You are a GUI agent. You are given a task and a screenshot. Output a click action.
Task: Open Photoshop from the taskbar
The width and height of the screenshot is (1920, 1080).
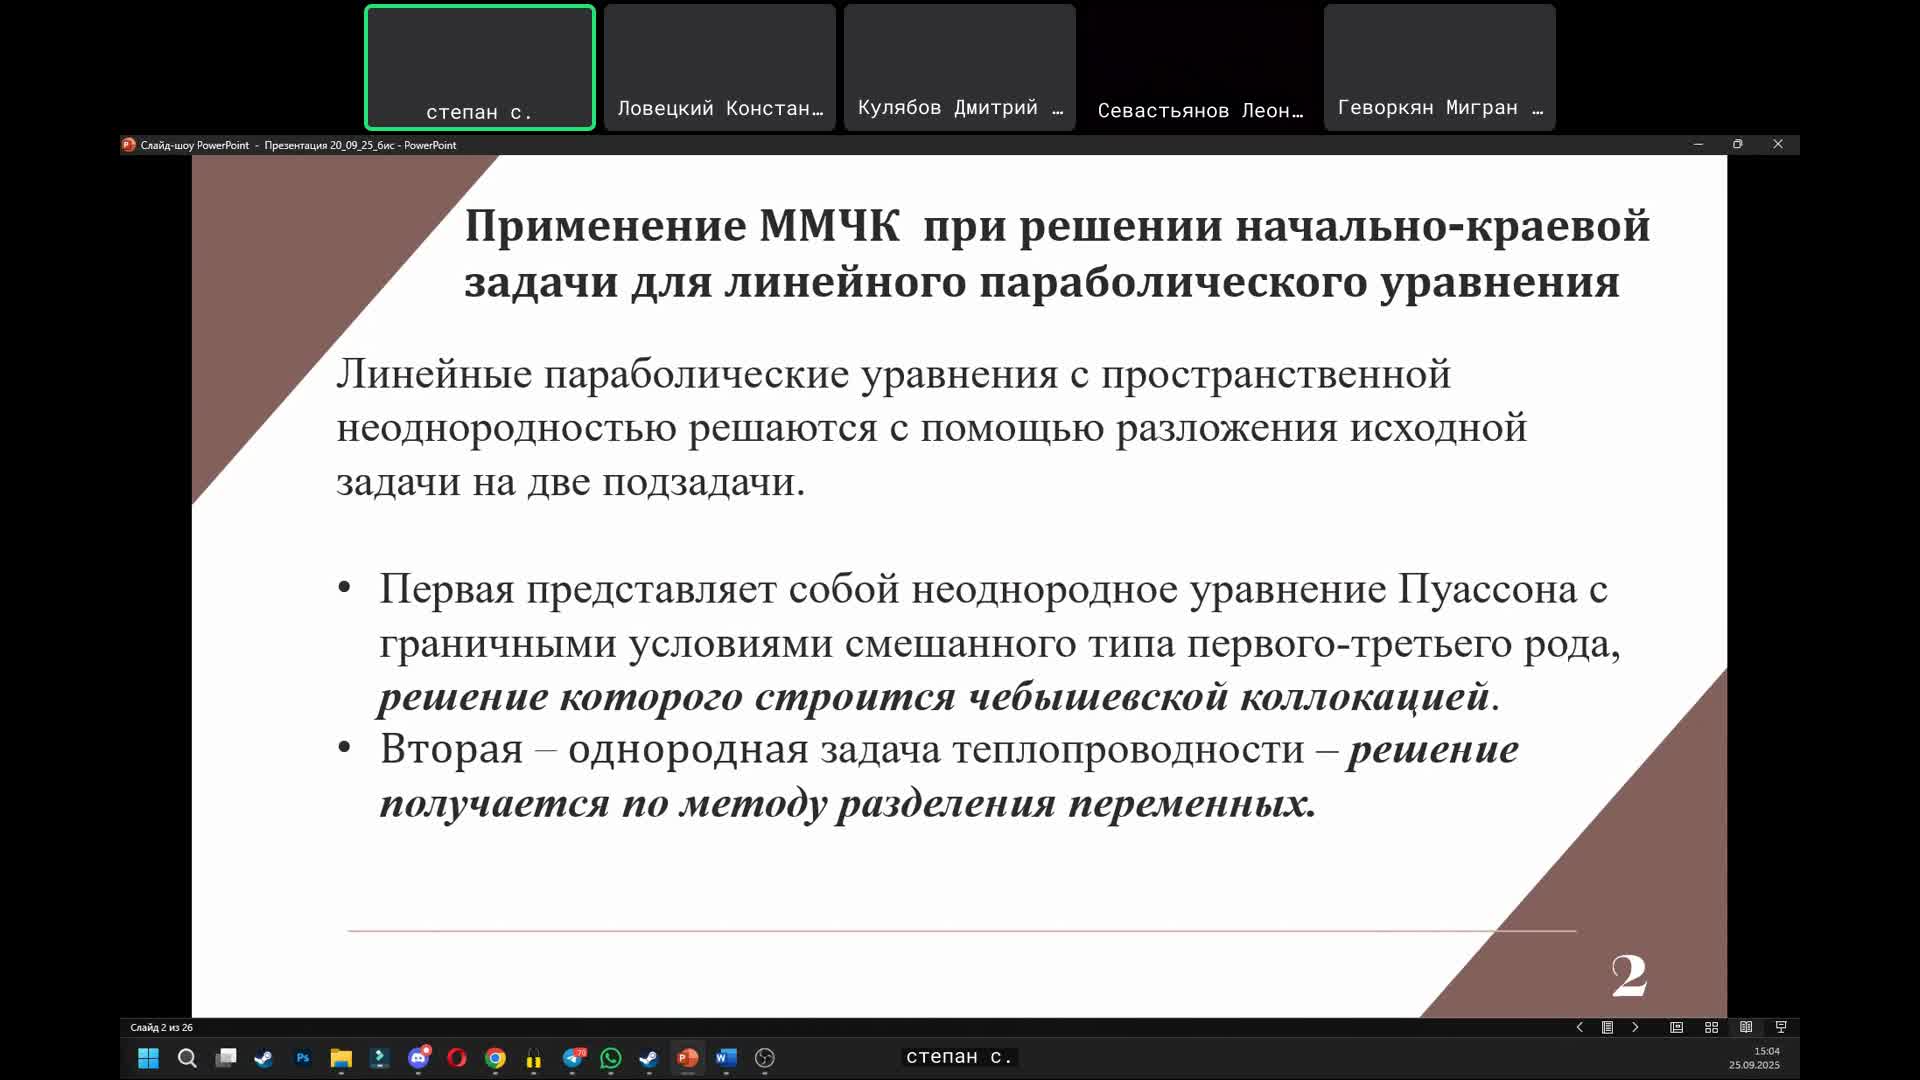(x=302, y=1058)
